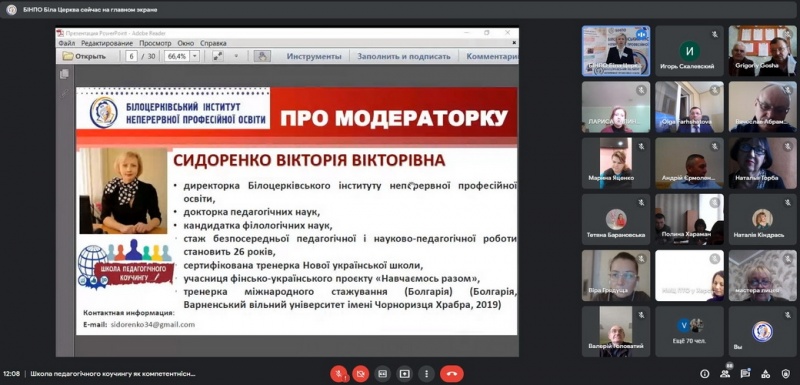Click the muted mic icon on the Игорь Скалевский tile
This screenshot has height=385, width=800.
715,34
